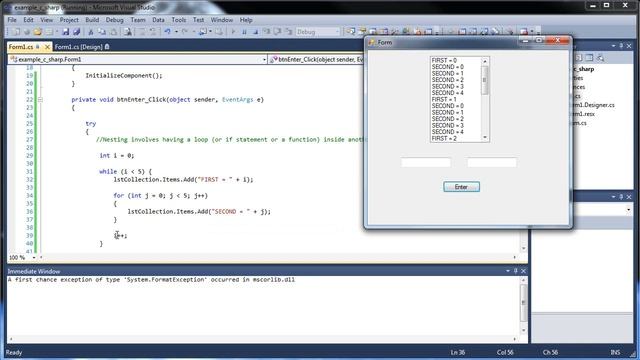
Task: Select 'FIRST = 0' in the listbox
Action: (x=444, y=60)
